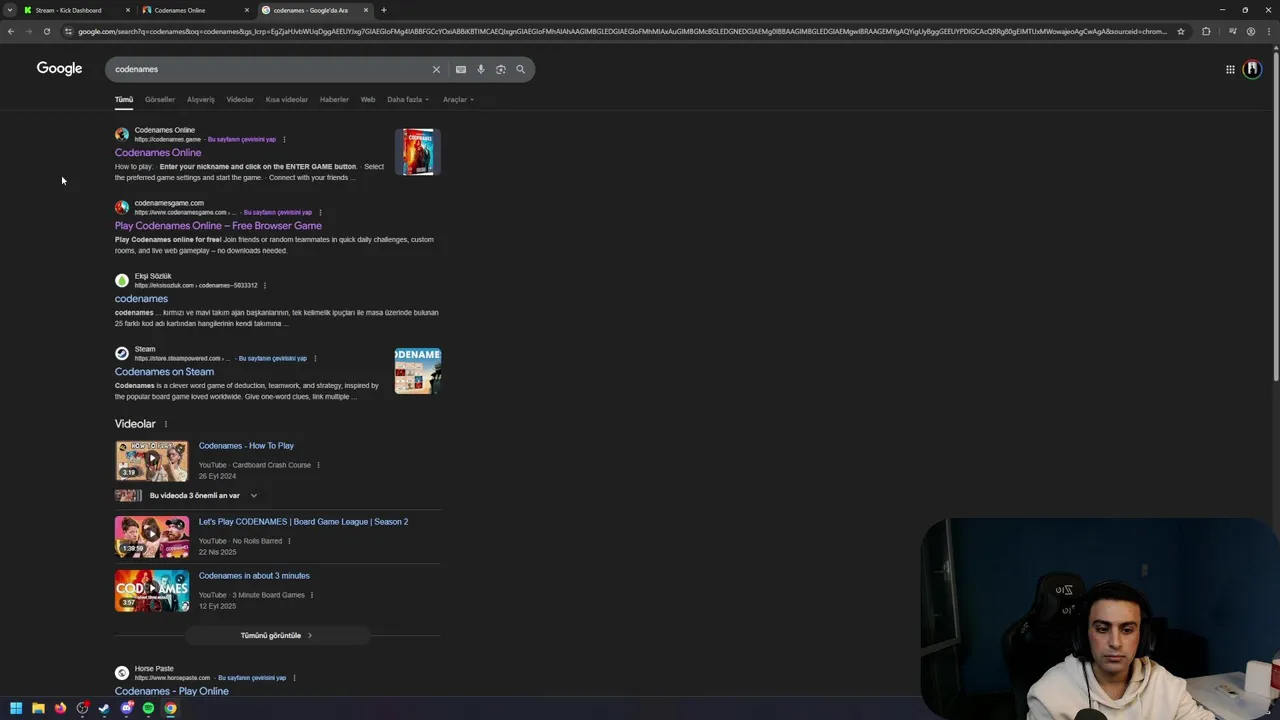Open more options for Codenames Online result
Screen dimensions: 1280x720
pos(284,140)
